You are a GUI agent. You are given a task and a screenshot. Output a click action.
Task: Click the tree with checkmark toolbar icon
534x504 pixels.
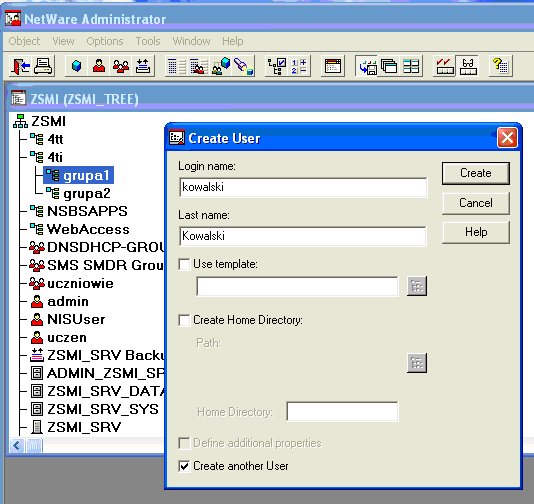point(277,66)
